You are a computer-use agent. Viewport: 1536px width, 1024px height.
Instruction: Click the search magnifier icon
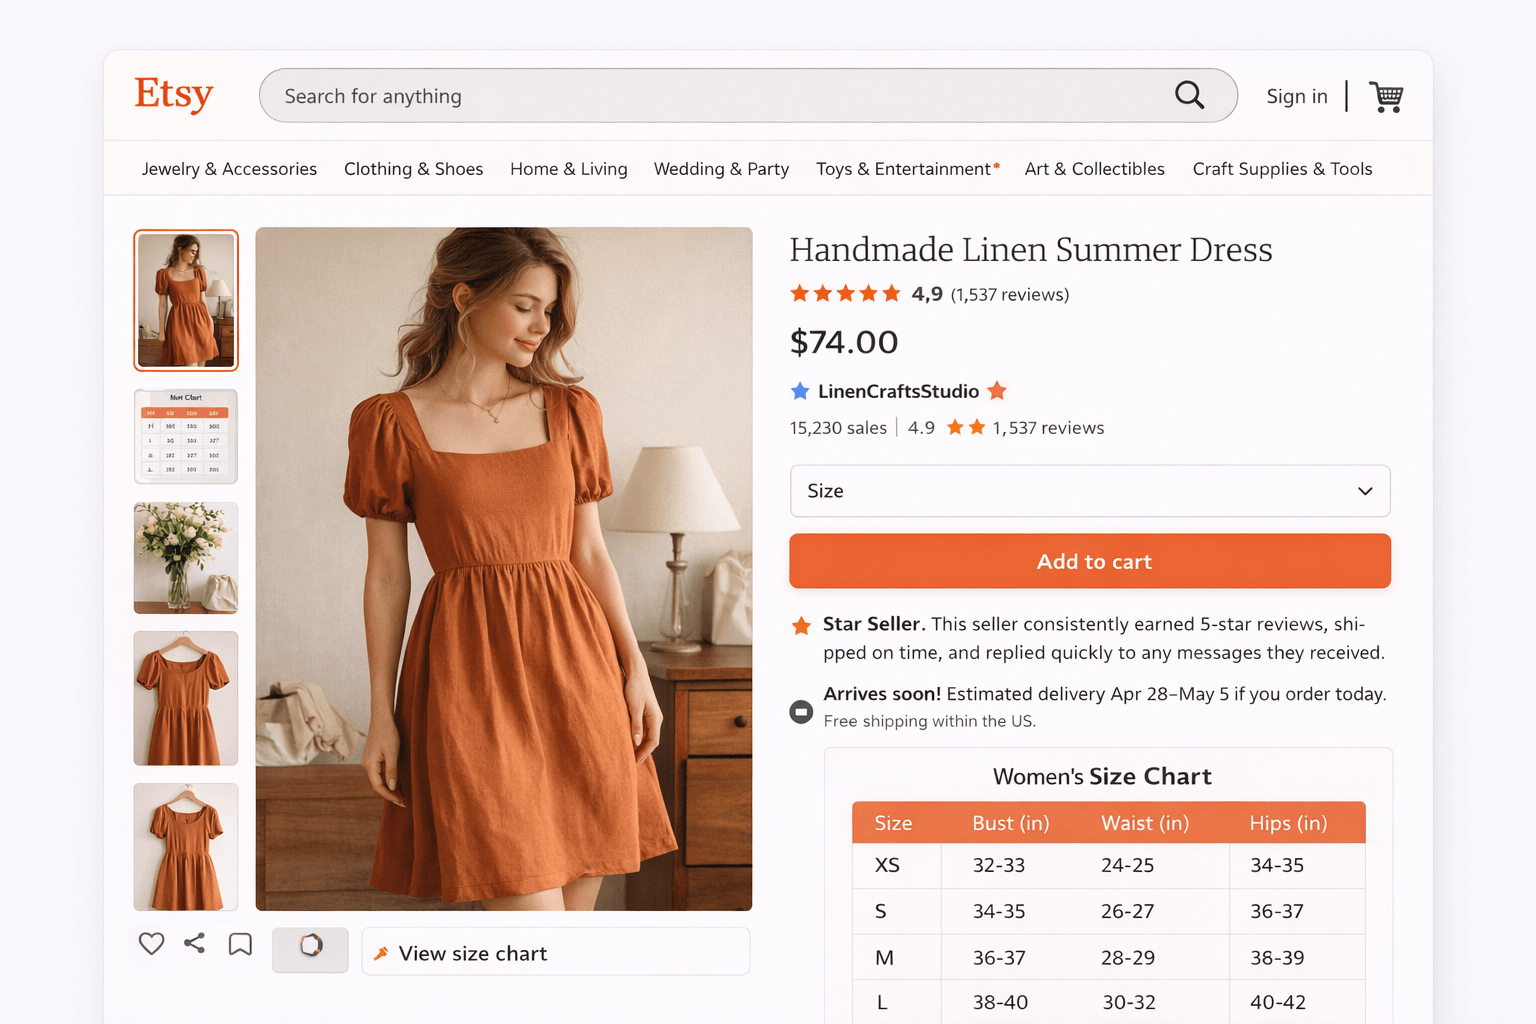[1189, 95]
